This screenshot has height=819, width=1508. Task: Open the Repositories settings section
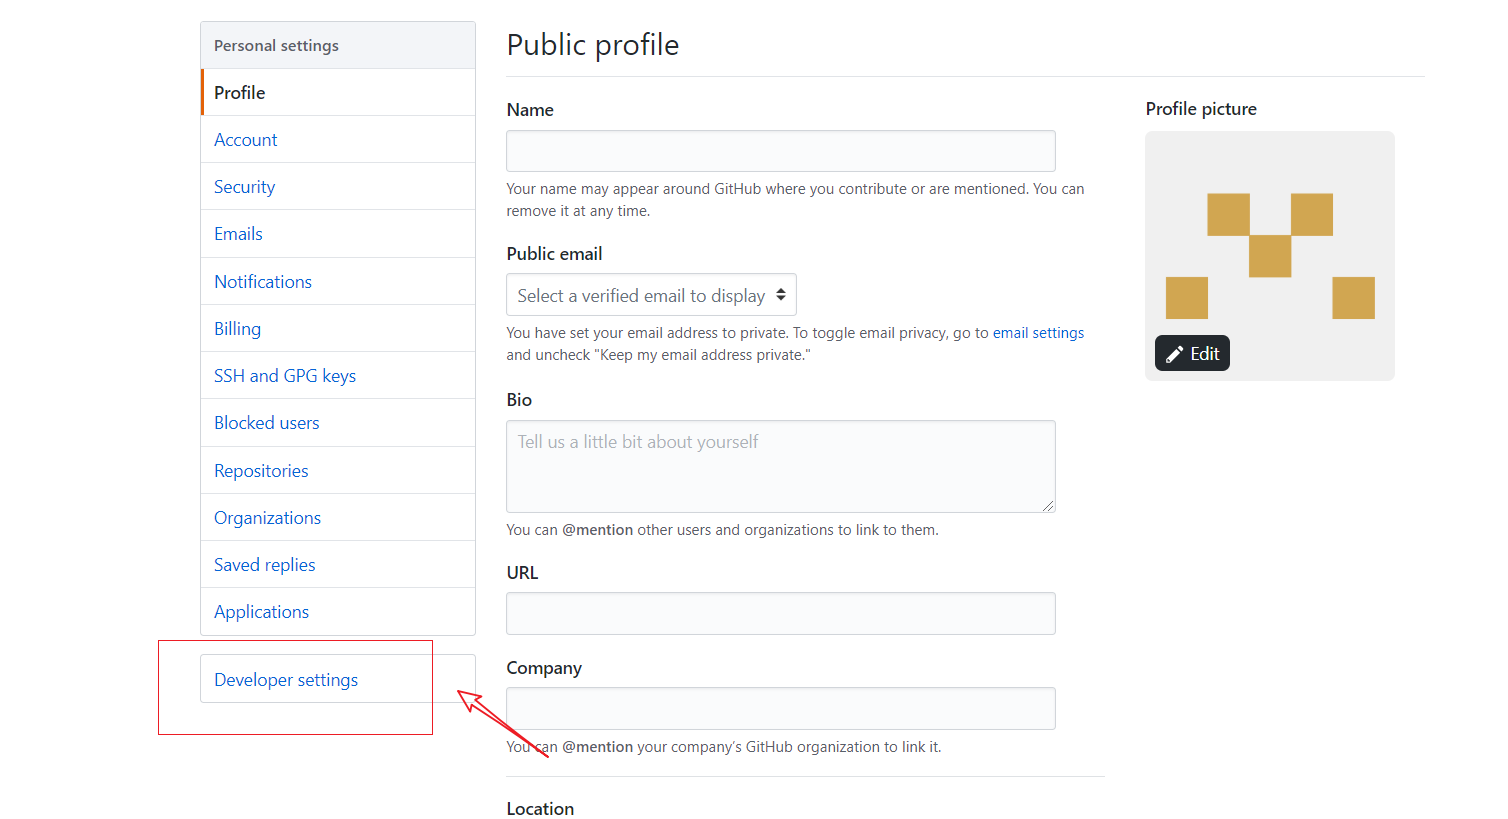[x=338, y=470]
